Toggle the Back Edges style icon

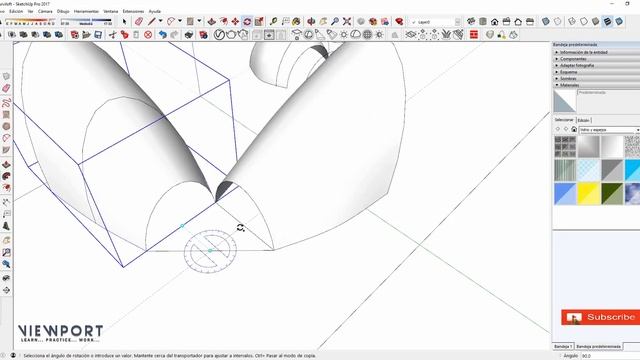558,22
